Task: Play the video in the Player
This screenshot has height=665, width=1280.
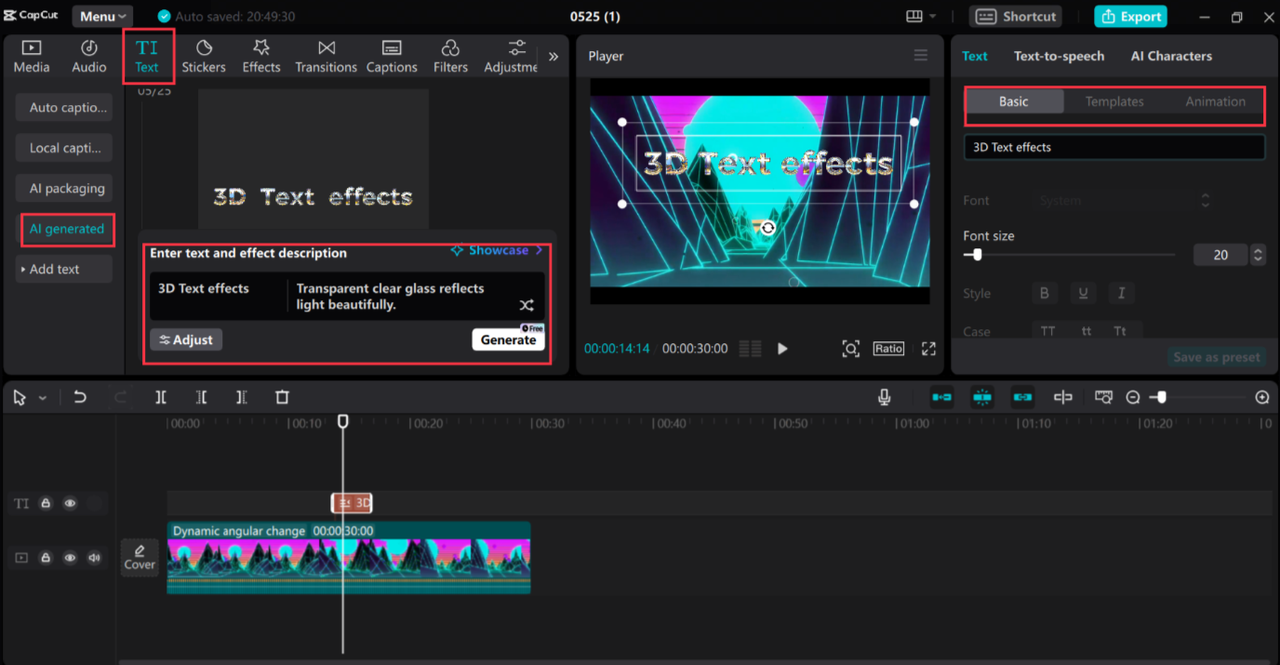Action: click(x=783, y=348)
